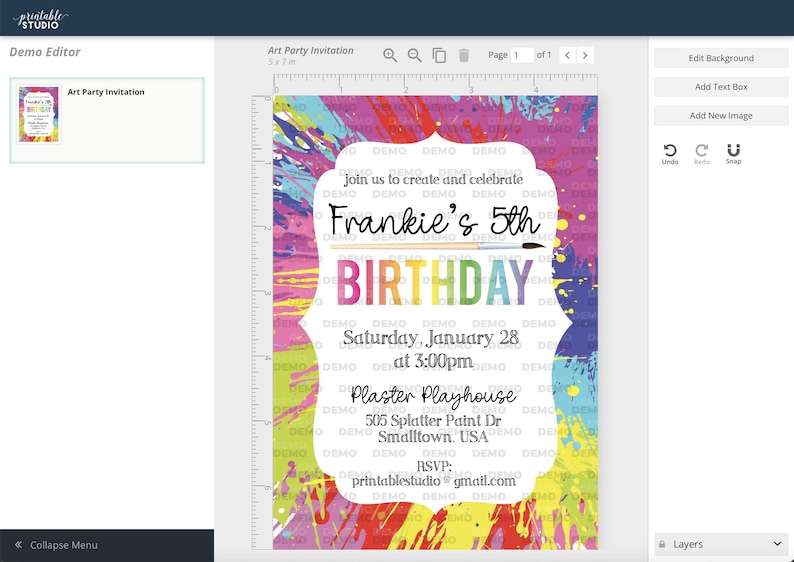The width and height of the screenshot is (794, 562).
Task: Delete page with the trash icon
Action: tap(464, 55)
